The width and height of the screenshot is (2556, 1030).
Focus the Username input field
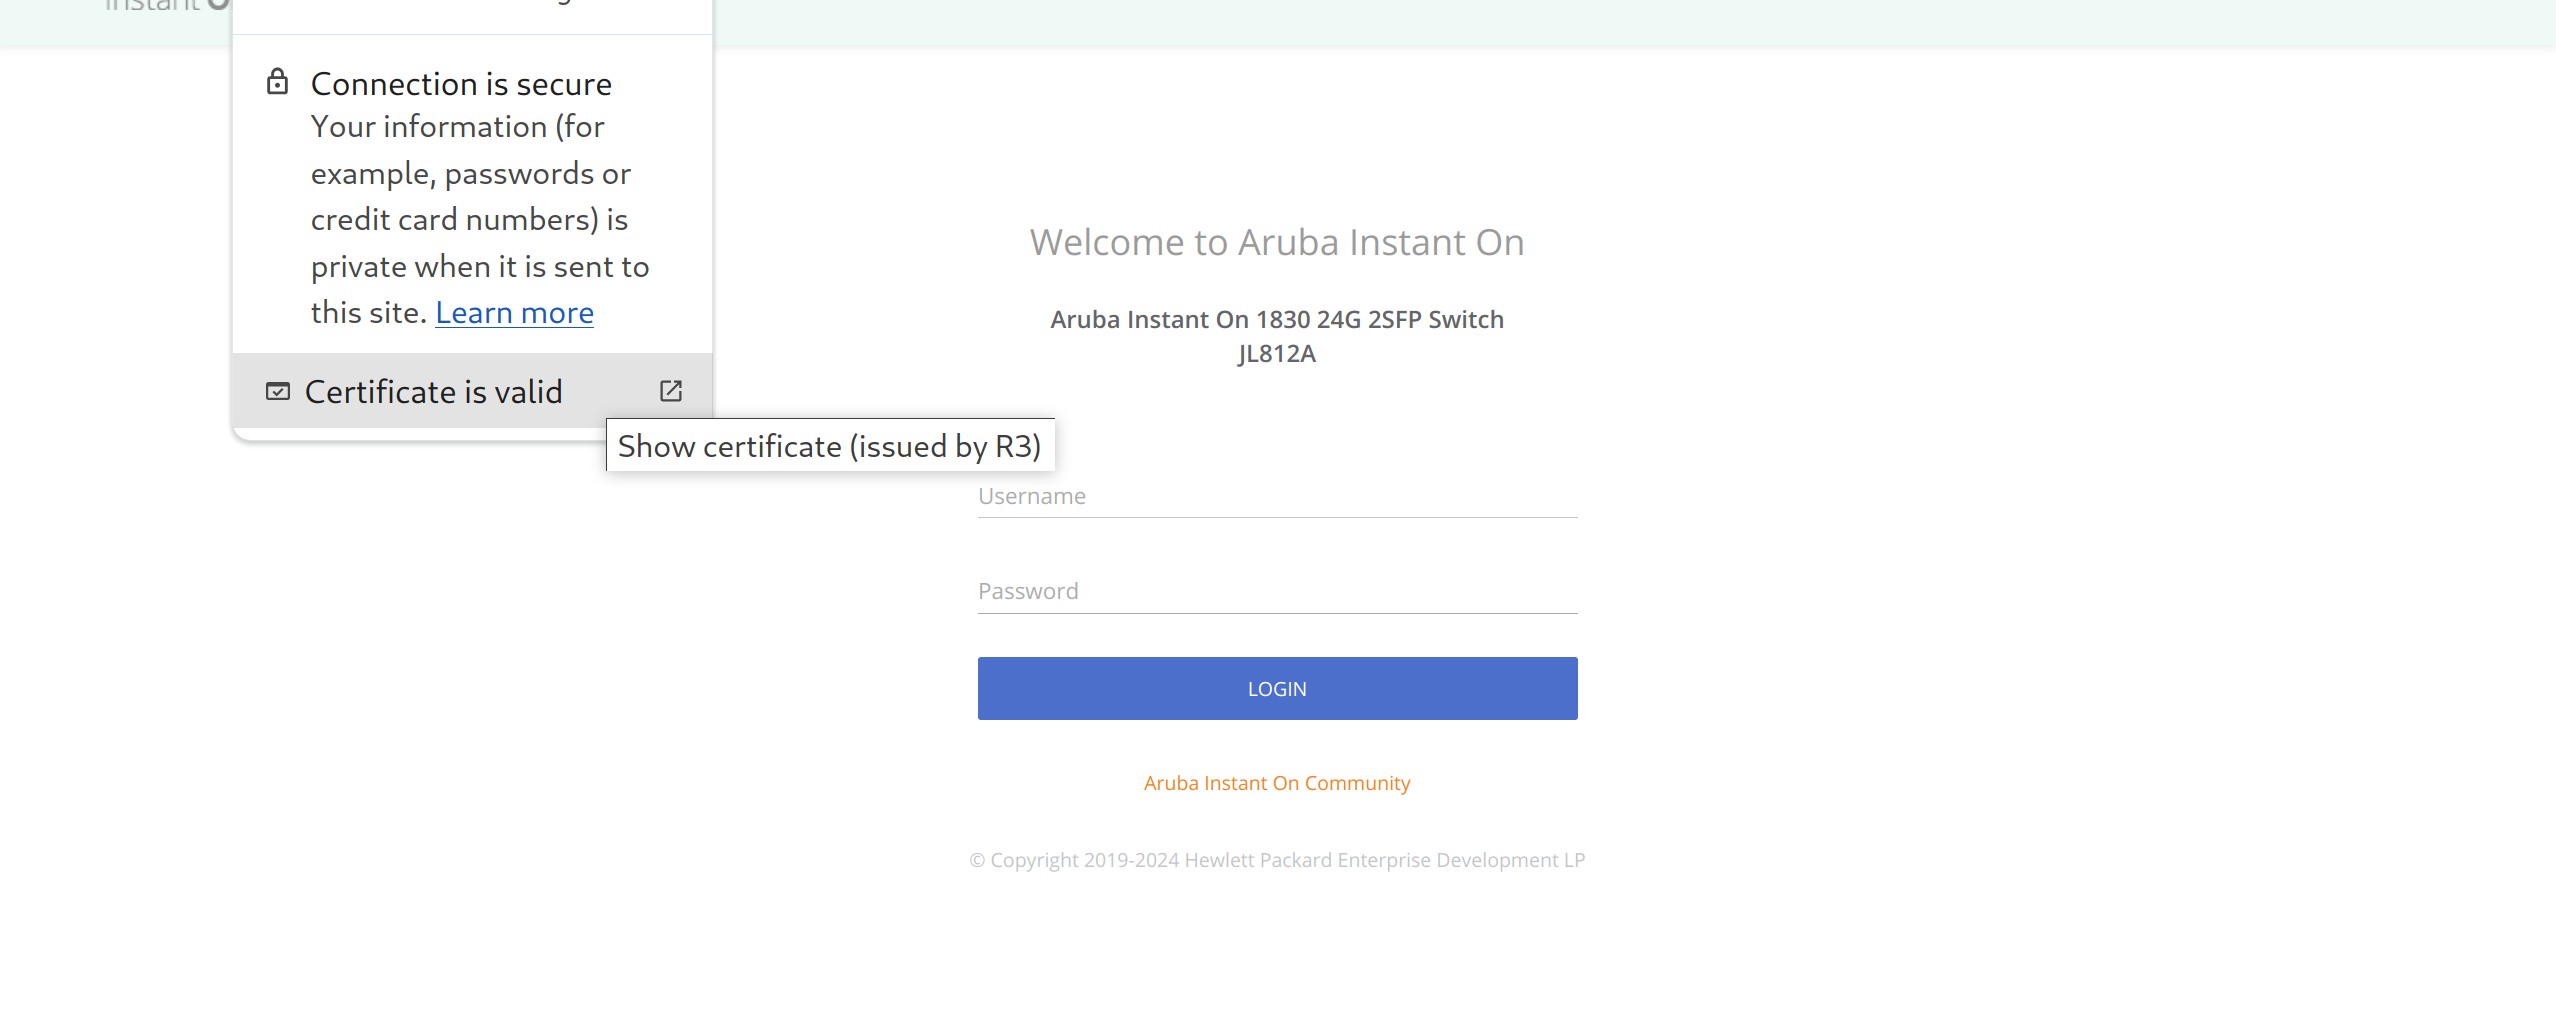[x=1277, y=497]
